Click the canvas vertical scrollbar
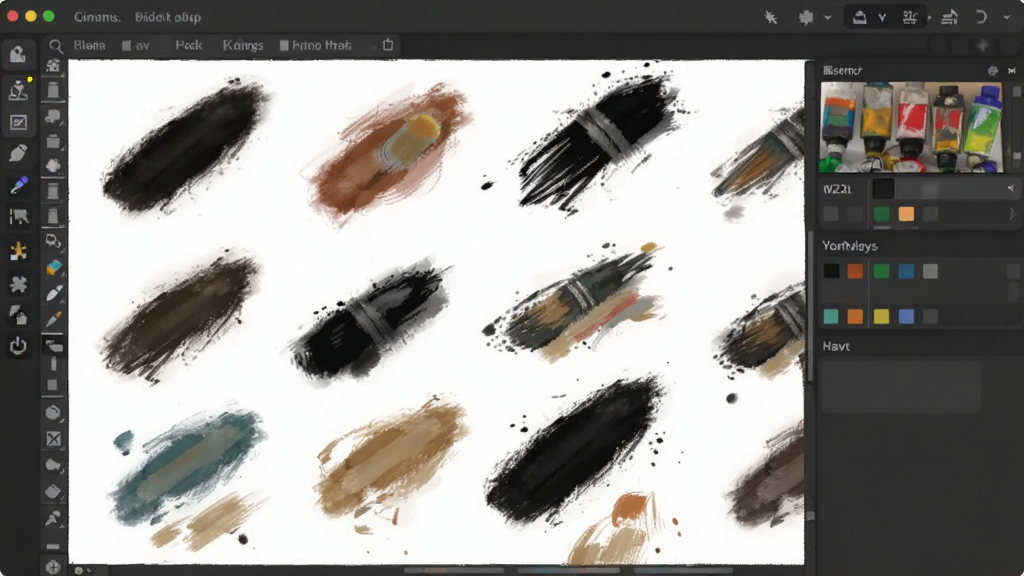Image resolution: width=1024 pixels, height=576 pixels. point(810,307)
